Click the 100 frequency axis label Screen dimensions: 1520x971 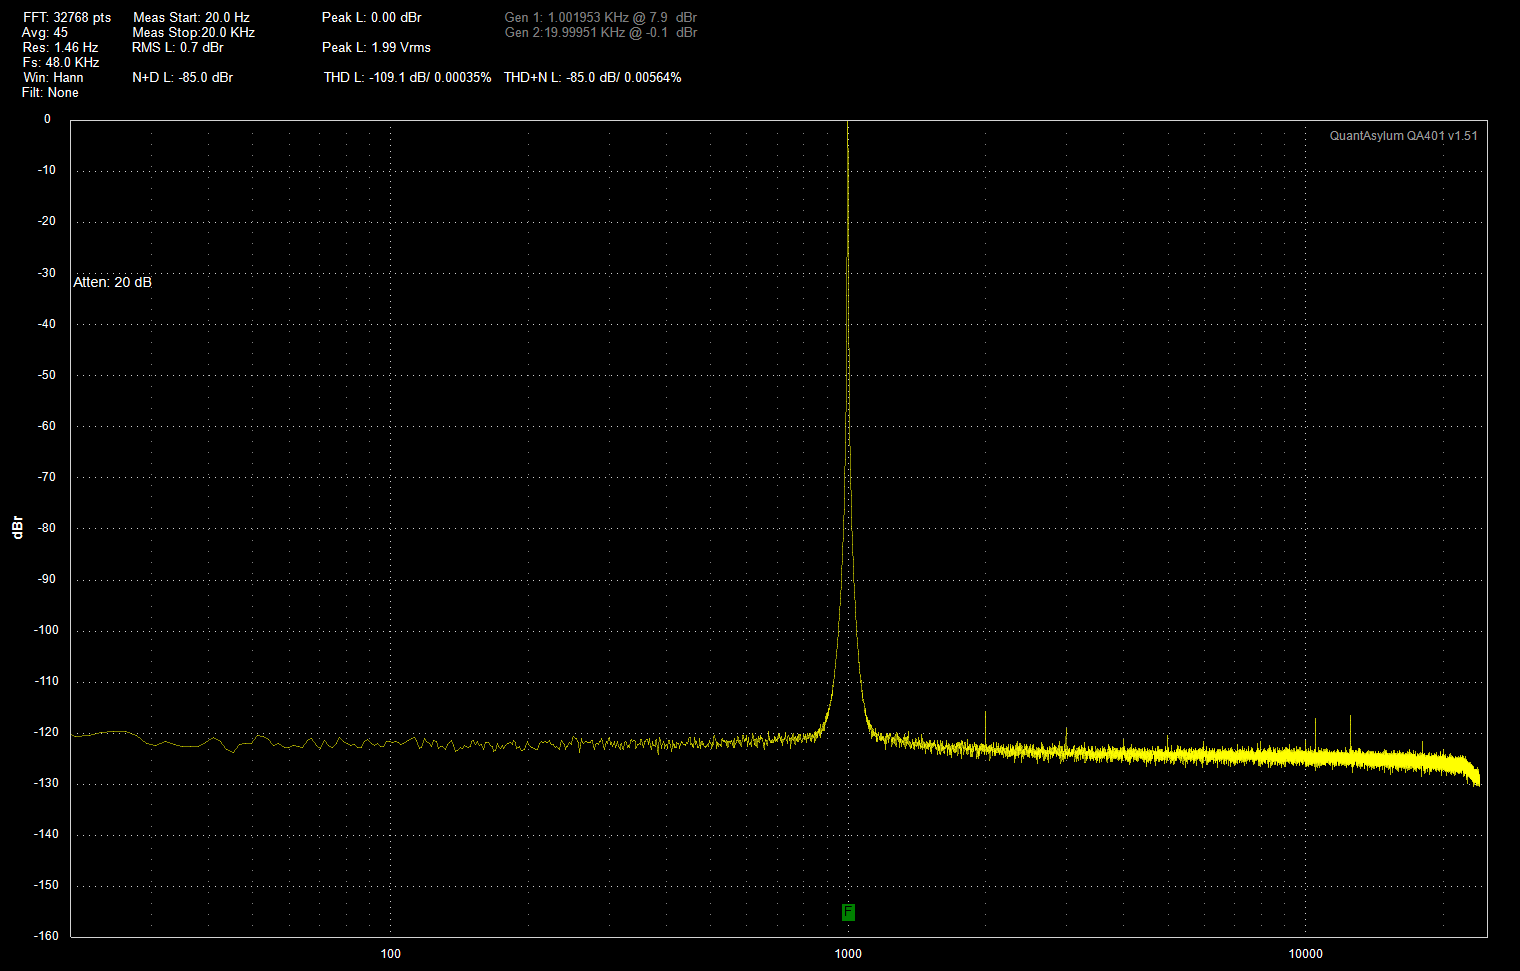391,953
